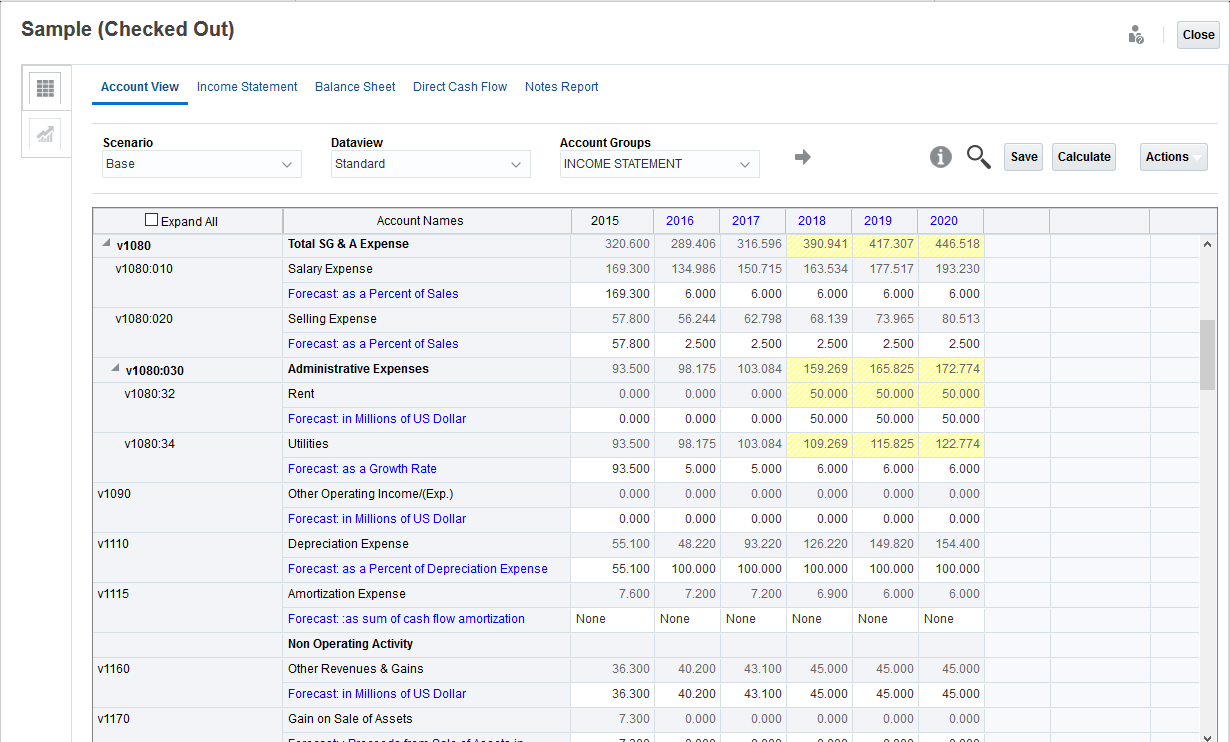
Task: Open the Forecast: as a Growth Rate link
Action: point(362,468)
